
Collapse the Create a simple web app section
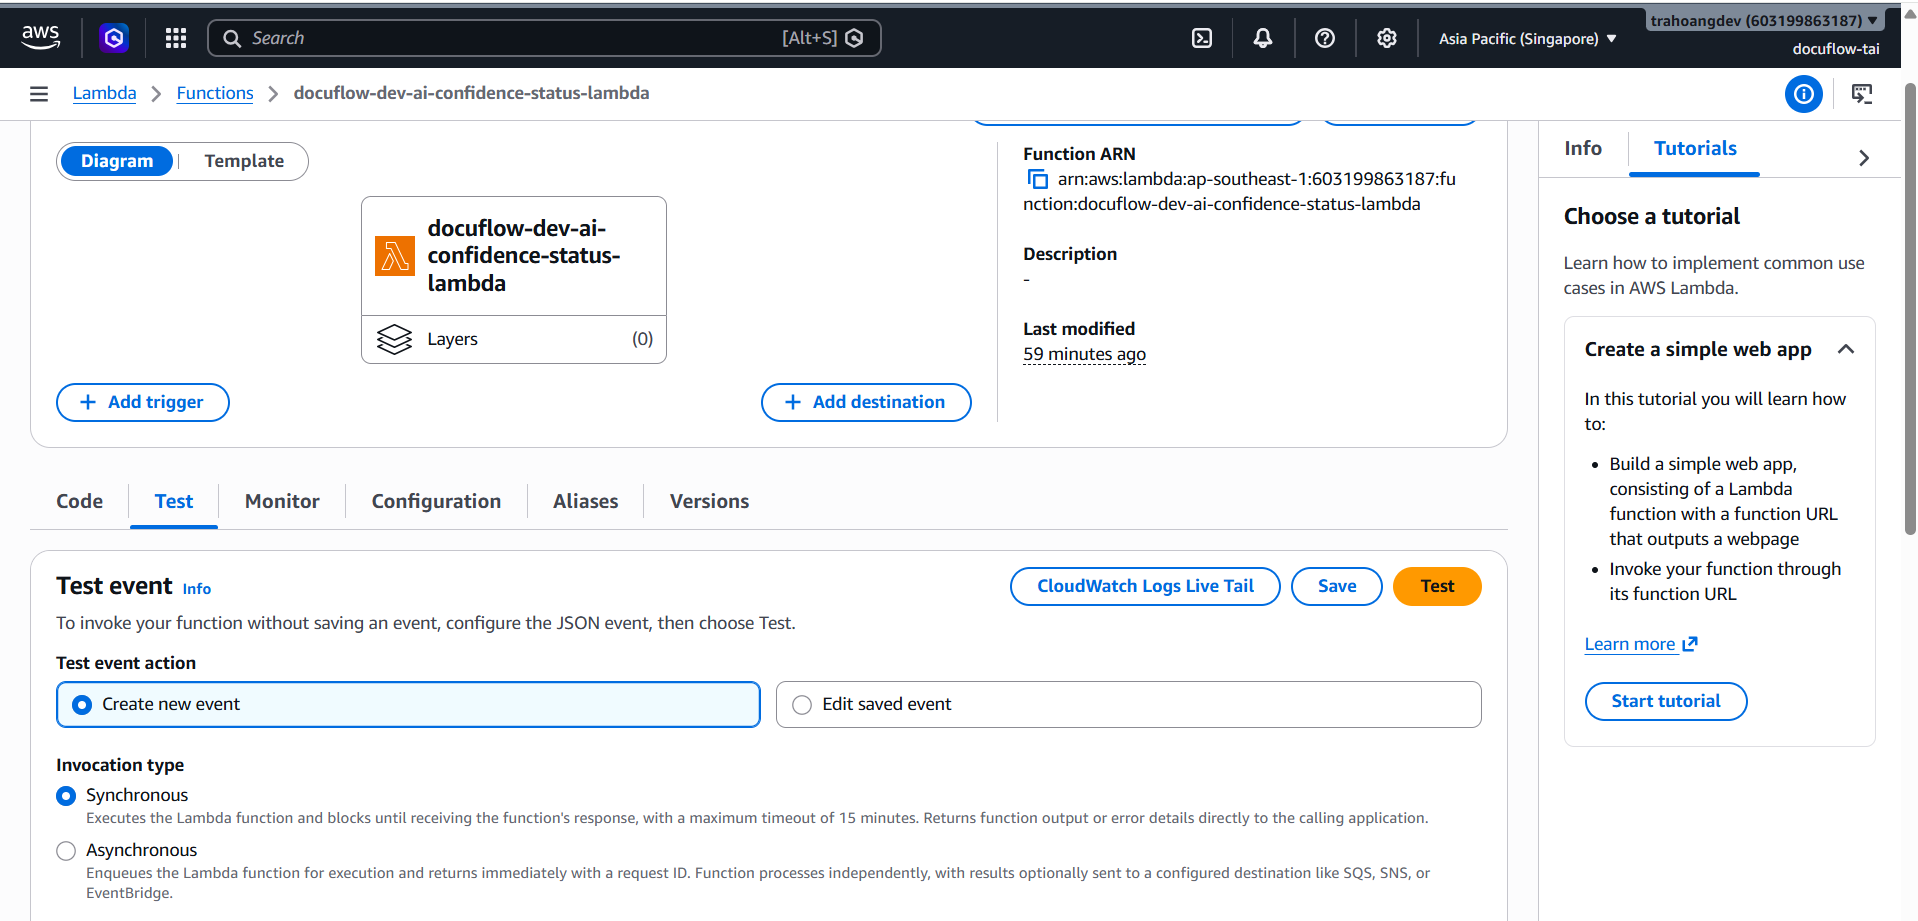(x=1846, y=349)
